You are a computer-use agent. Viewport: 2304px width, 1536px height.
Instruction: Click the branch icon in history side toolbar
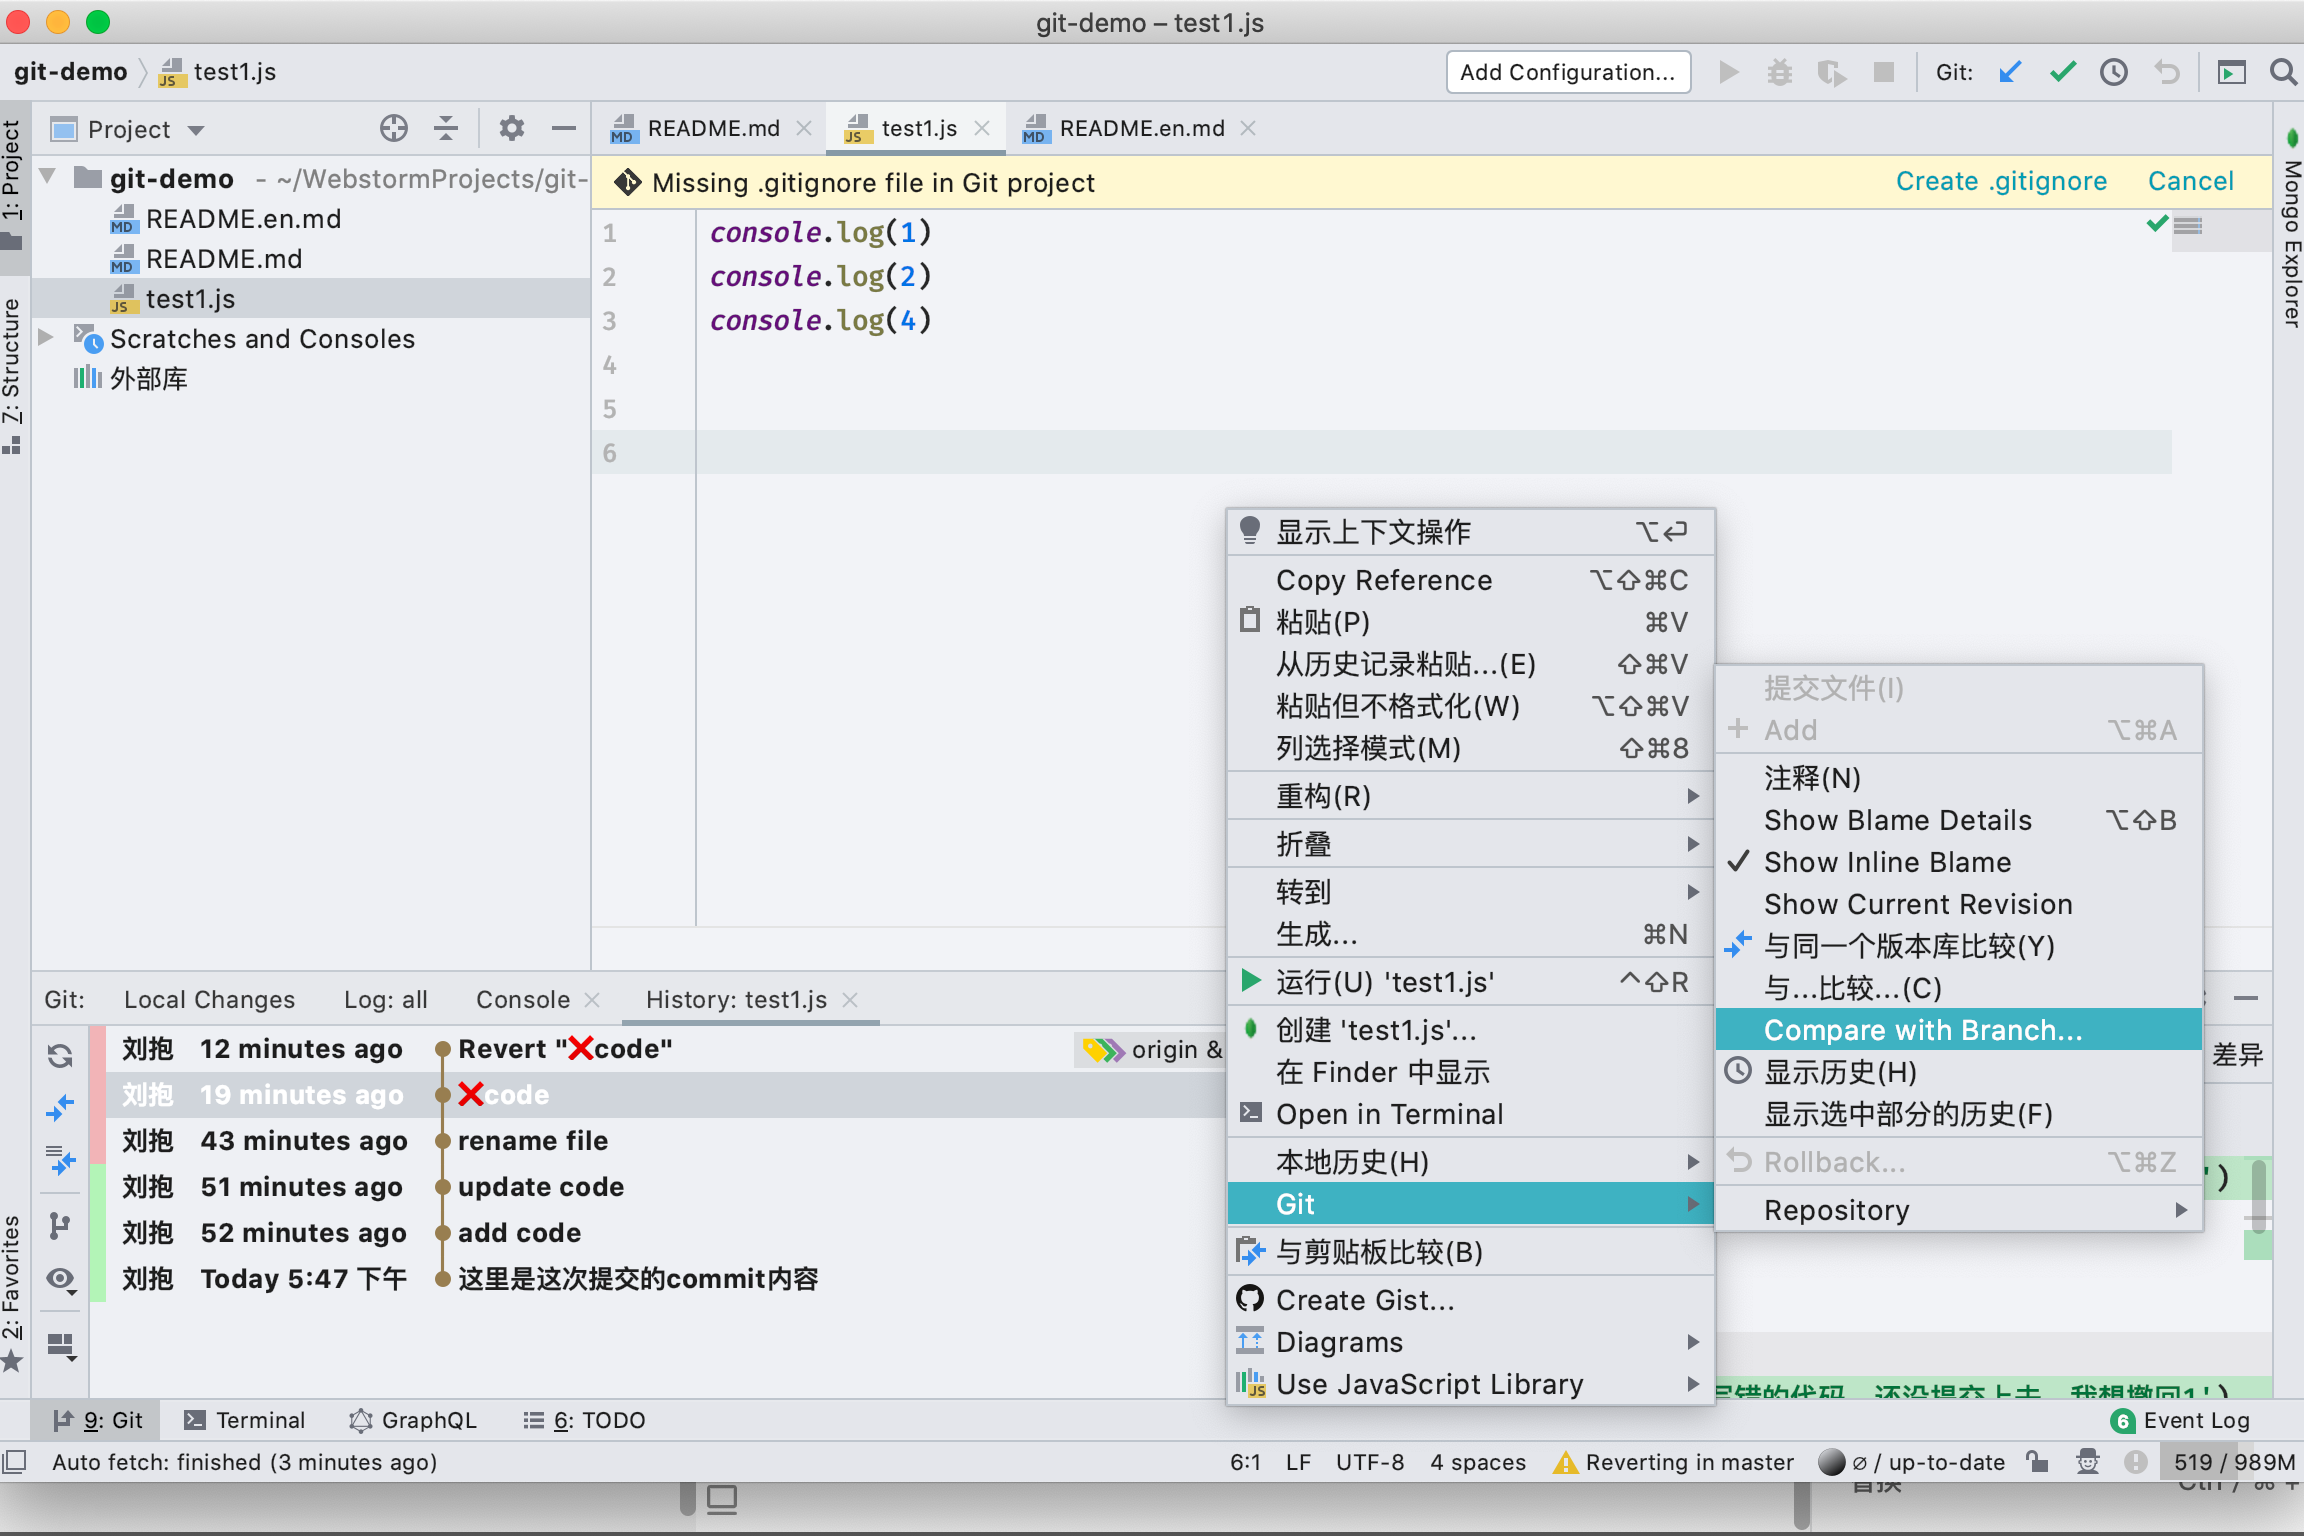pyautogui.click(x=60, y=1225)
